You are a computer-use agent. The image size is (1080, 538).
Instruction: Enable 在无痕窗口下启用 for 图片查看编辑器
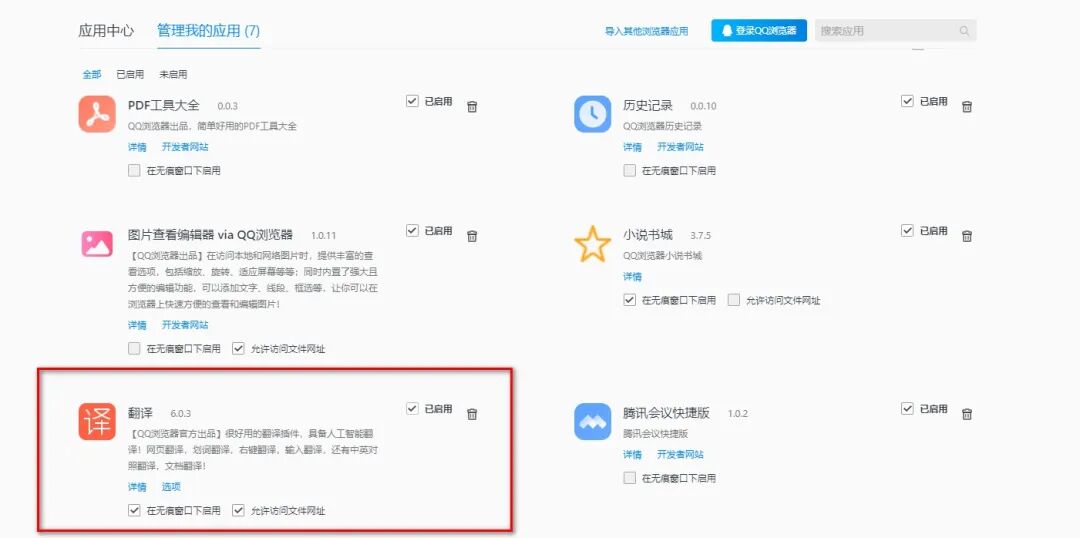pos(134,349)
